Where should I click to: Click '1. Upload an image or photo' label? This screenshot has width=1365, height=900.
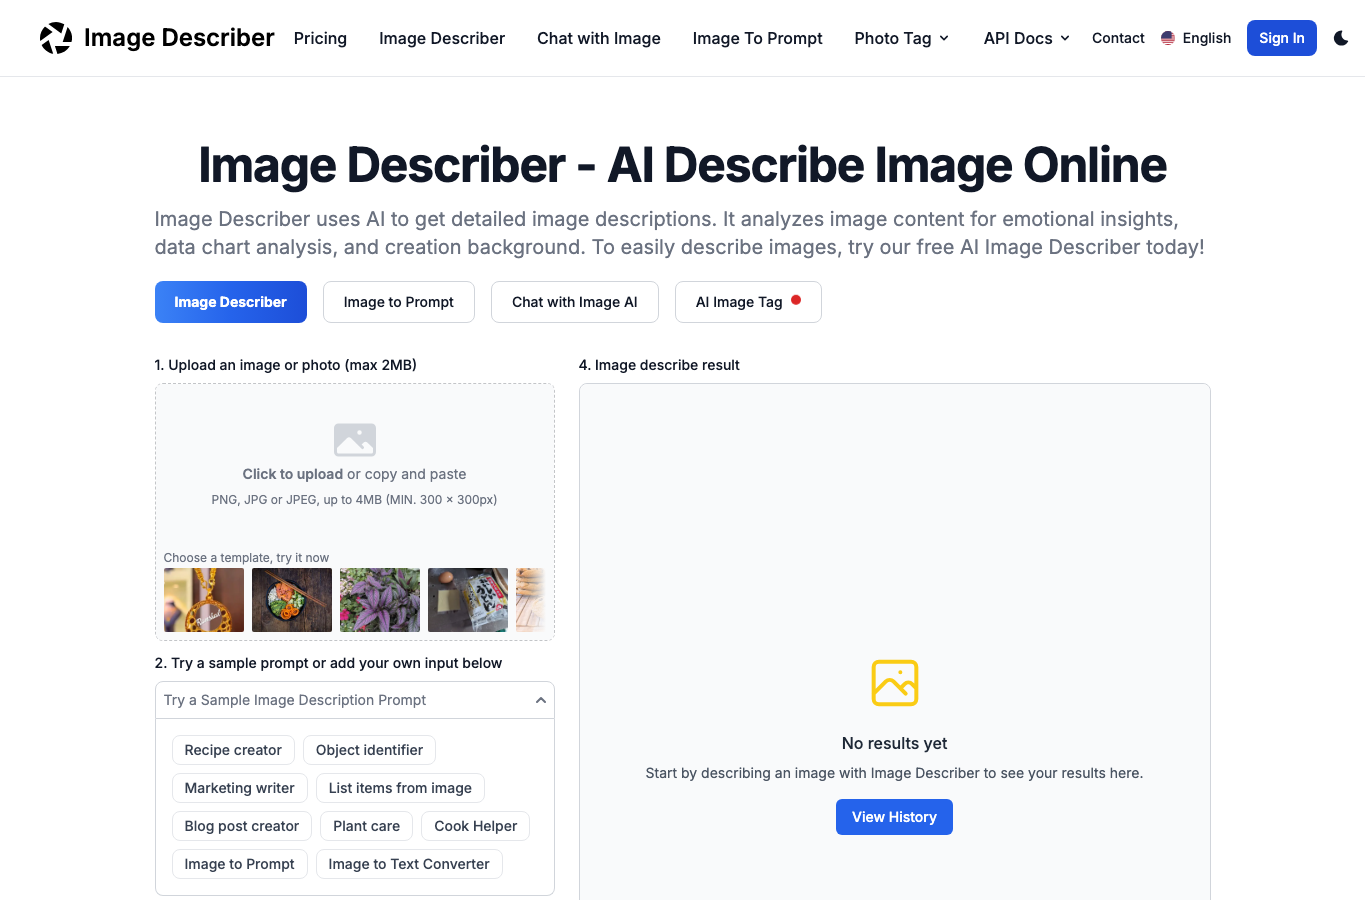286,365
